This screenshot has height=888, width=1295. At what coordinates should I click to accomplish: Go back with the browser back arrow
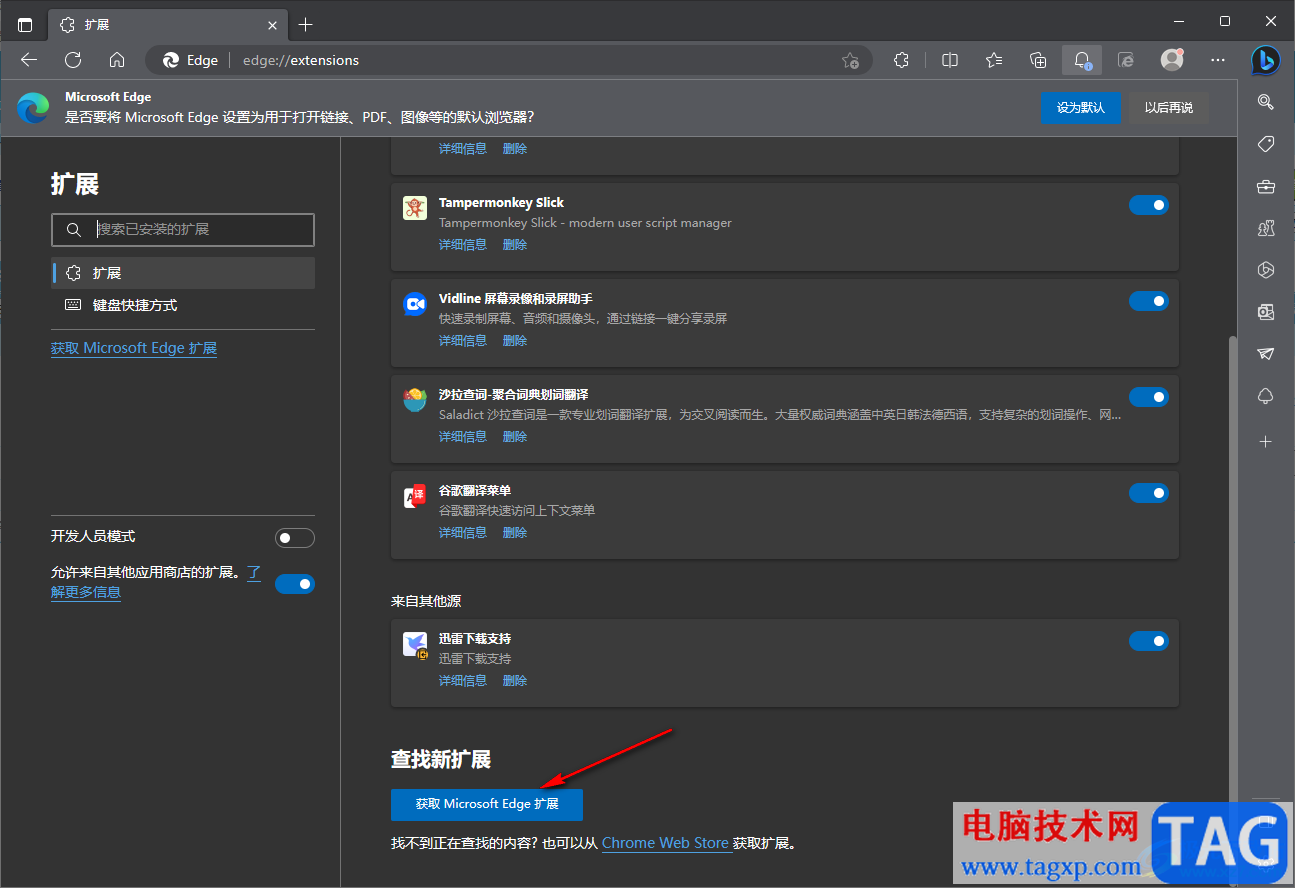(x=29, y=60)
